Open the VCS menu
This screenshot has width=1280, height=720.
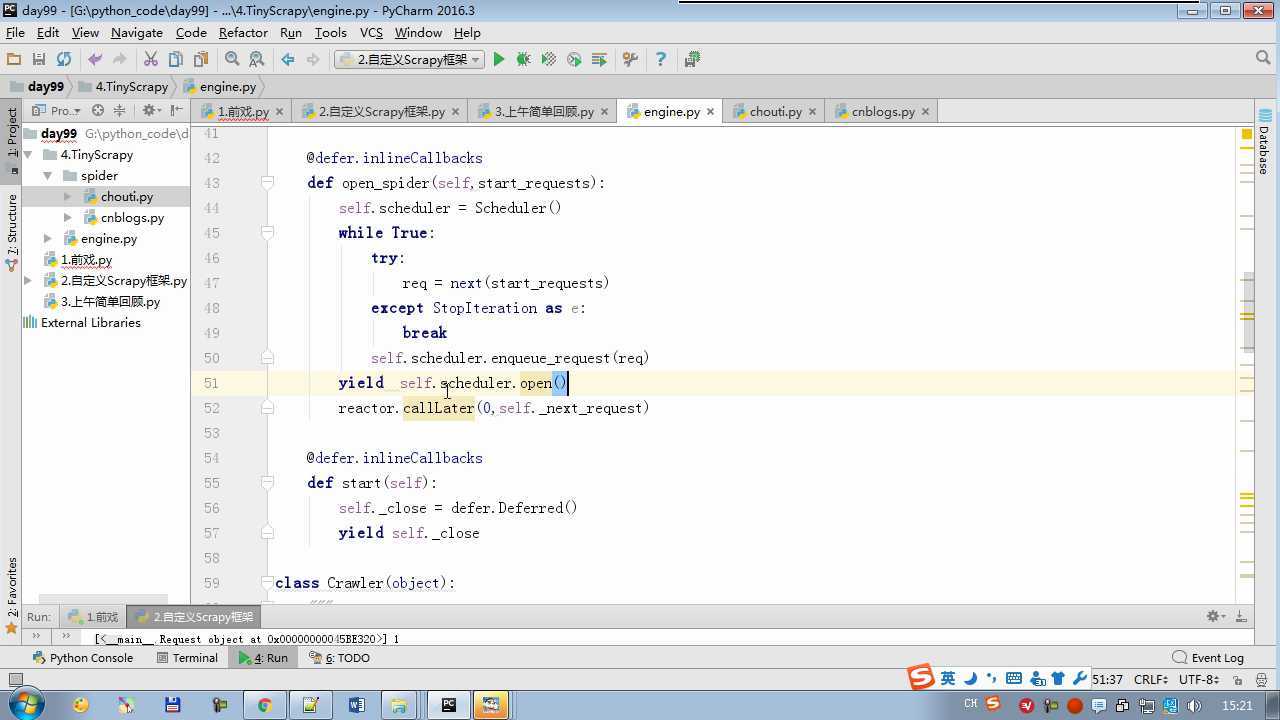[371, 33]
